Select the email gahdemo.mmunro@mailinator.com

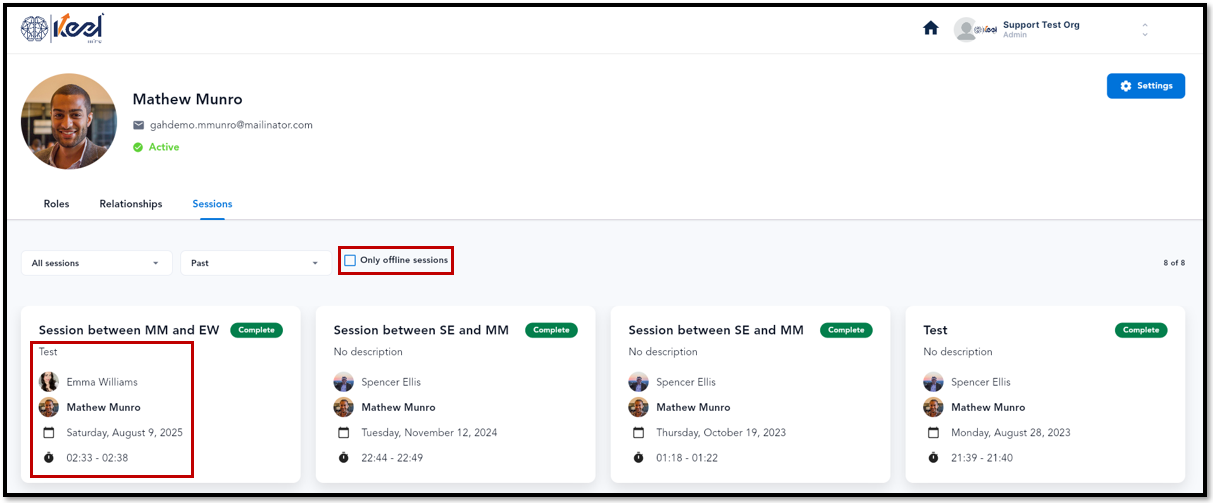[x=231, y=125]
